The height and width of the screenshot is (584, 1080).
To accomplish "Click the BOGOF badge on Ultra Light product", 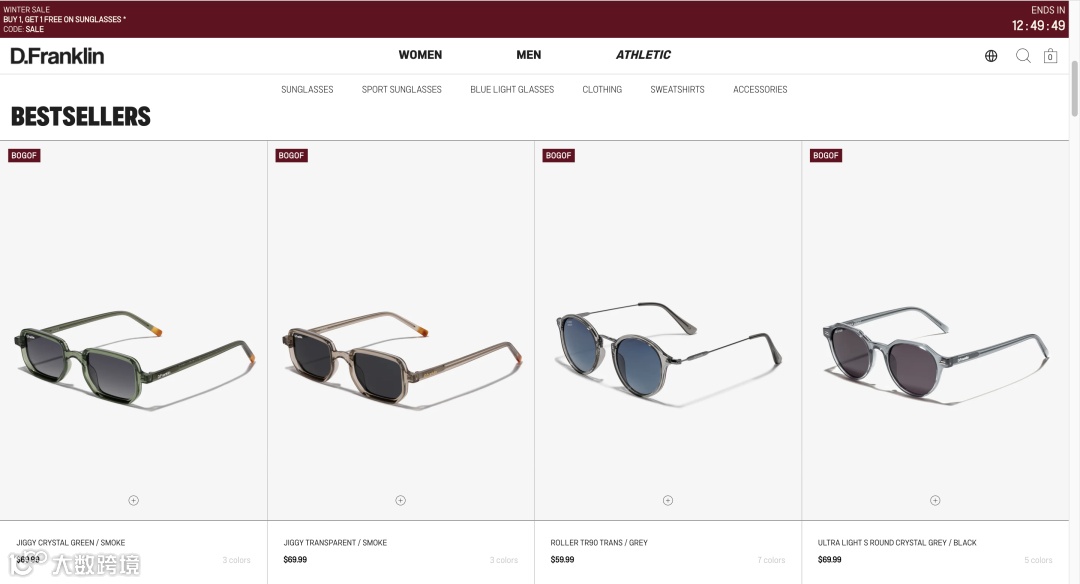I will tap(826, 156).
